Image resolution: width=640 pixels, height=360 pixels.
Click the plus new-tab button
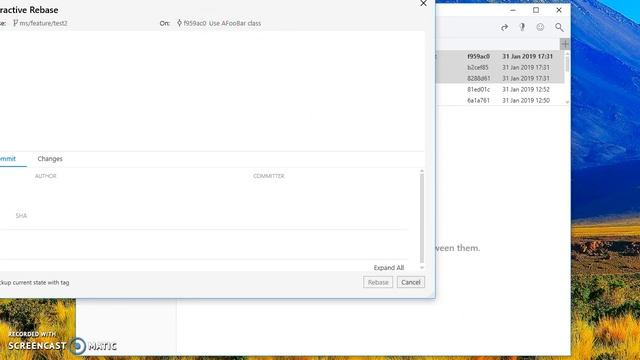pyautogui.click(x=565, y=44)
